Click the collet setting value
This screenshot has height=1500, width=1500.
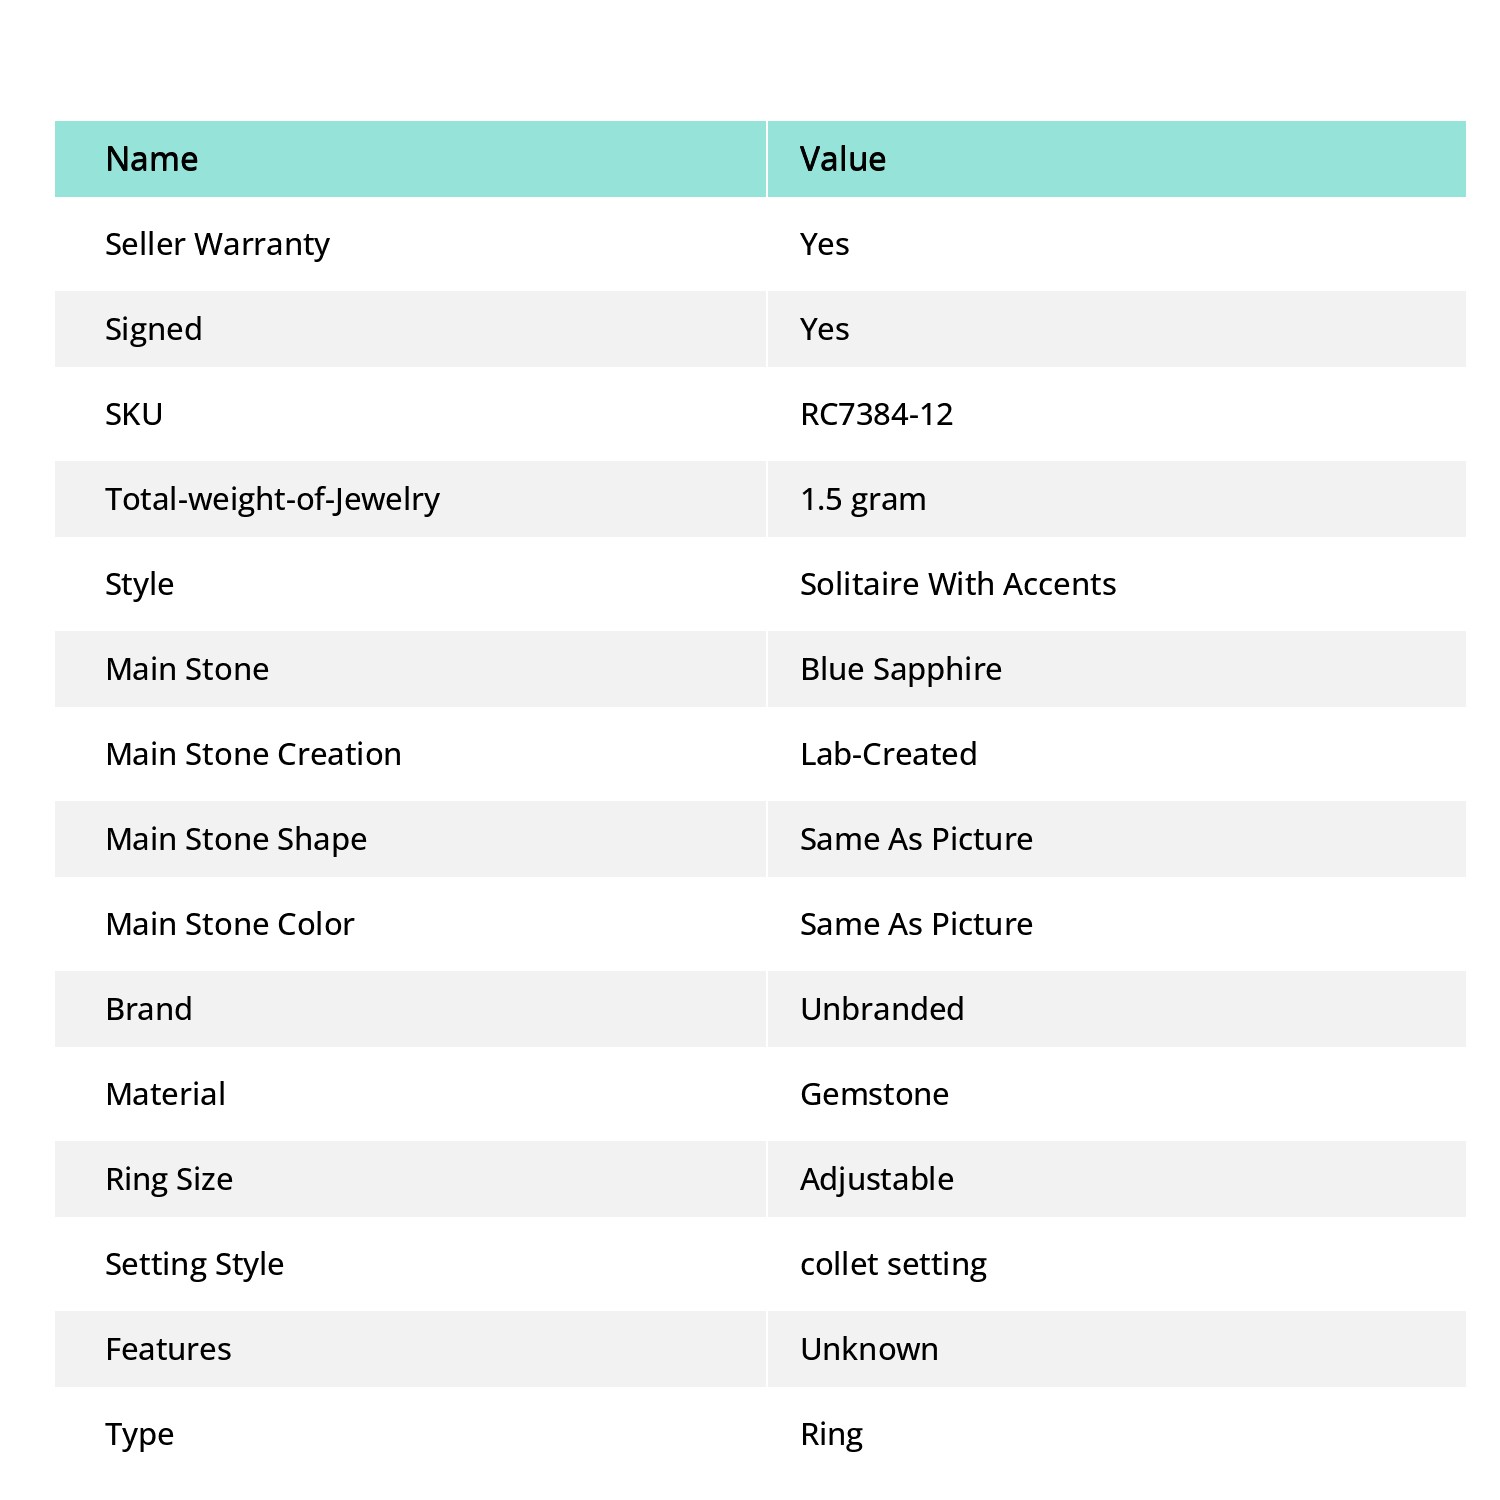click(893, 1264)
